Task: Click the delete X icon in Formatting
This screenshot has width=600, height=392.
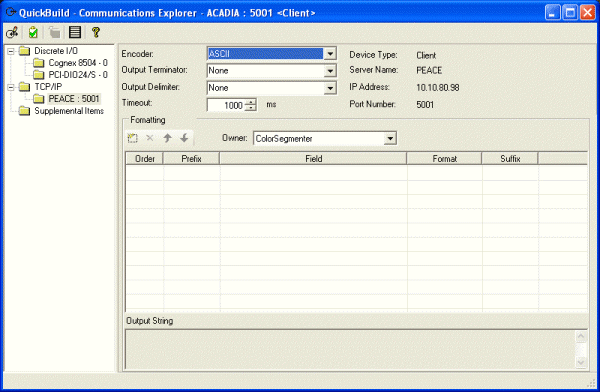Action: tap(150, 138)
